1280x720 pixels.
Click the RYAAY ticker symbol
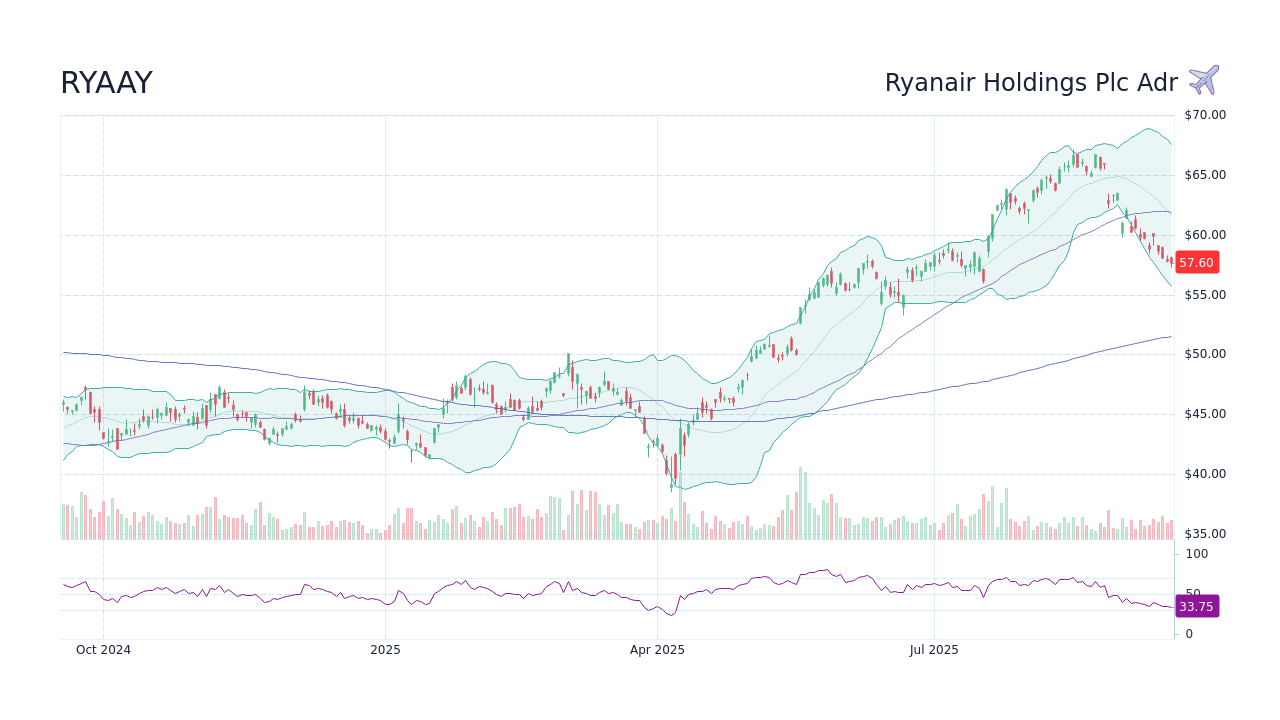pyautogui.click(x=106, y=82)
